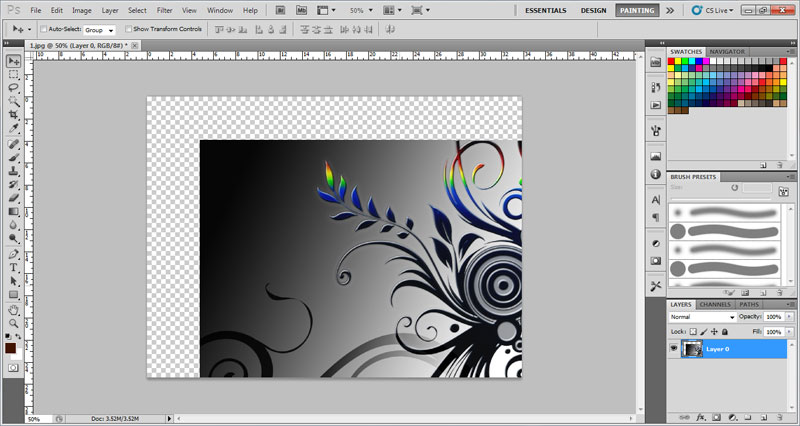Open the Fill slider arrow
800x426 pixels.
pos(789,332)
